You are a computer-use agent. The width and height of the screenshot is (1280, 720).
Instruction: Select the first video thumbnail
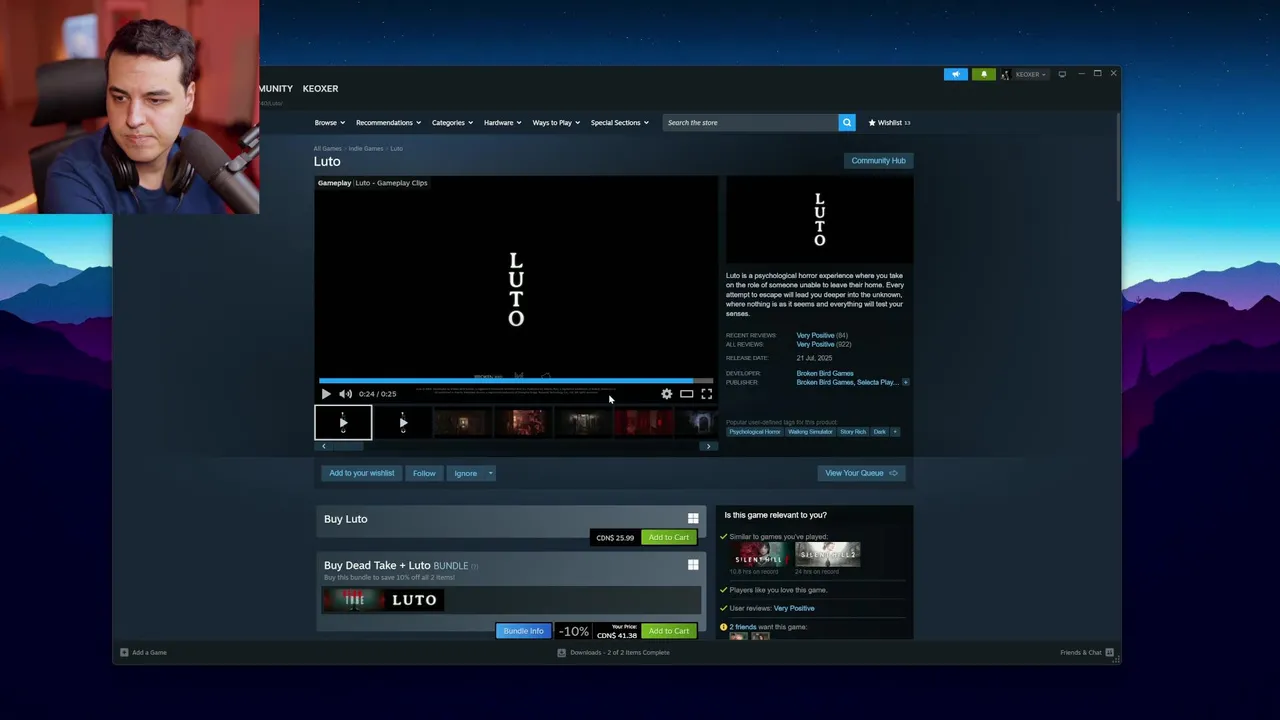pyautogui.click(x=343, y=423)
